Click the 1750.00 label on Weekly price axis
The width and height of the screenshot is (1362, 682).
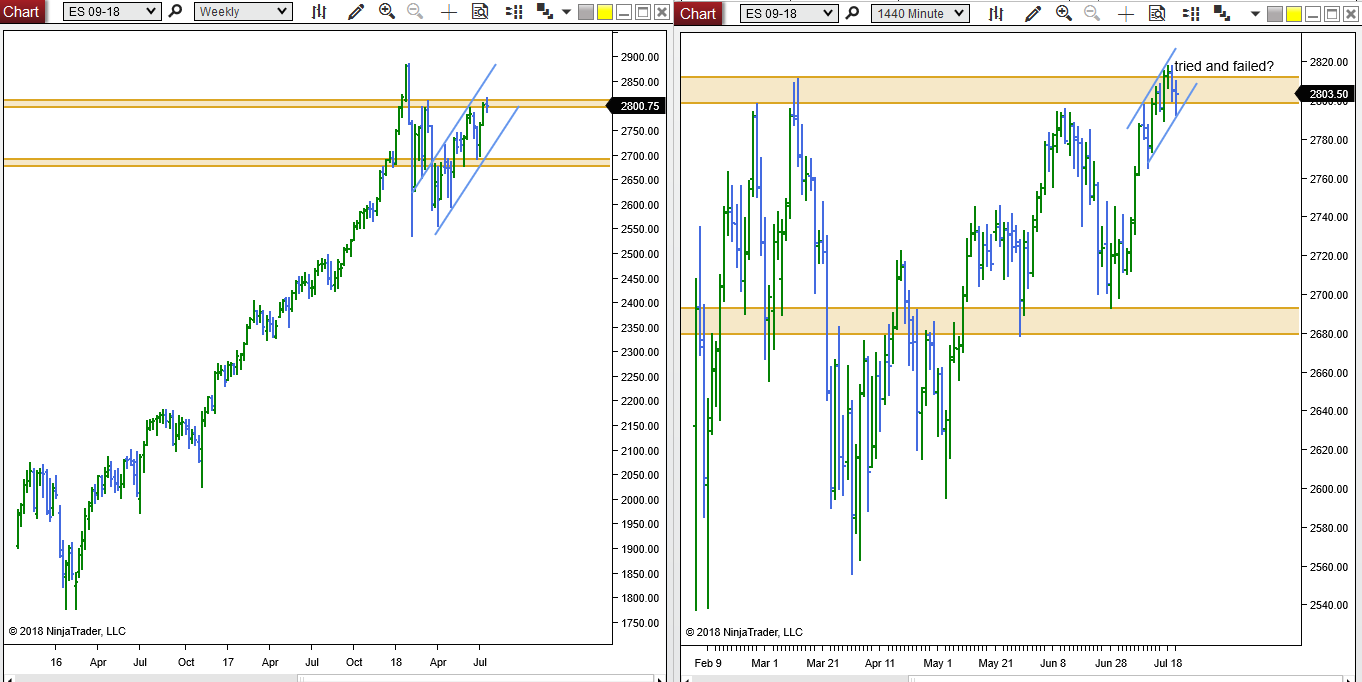pyautogui.click(x=640, y=623)
